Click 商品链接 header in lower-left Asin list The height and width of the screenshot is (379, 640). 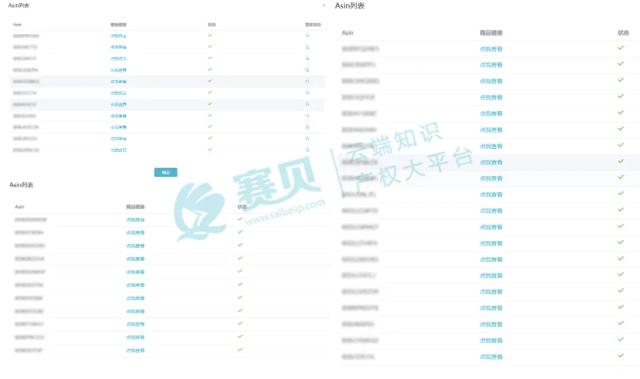click(135, 207)
